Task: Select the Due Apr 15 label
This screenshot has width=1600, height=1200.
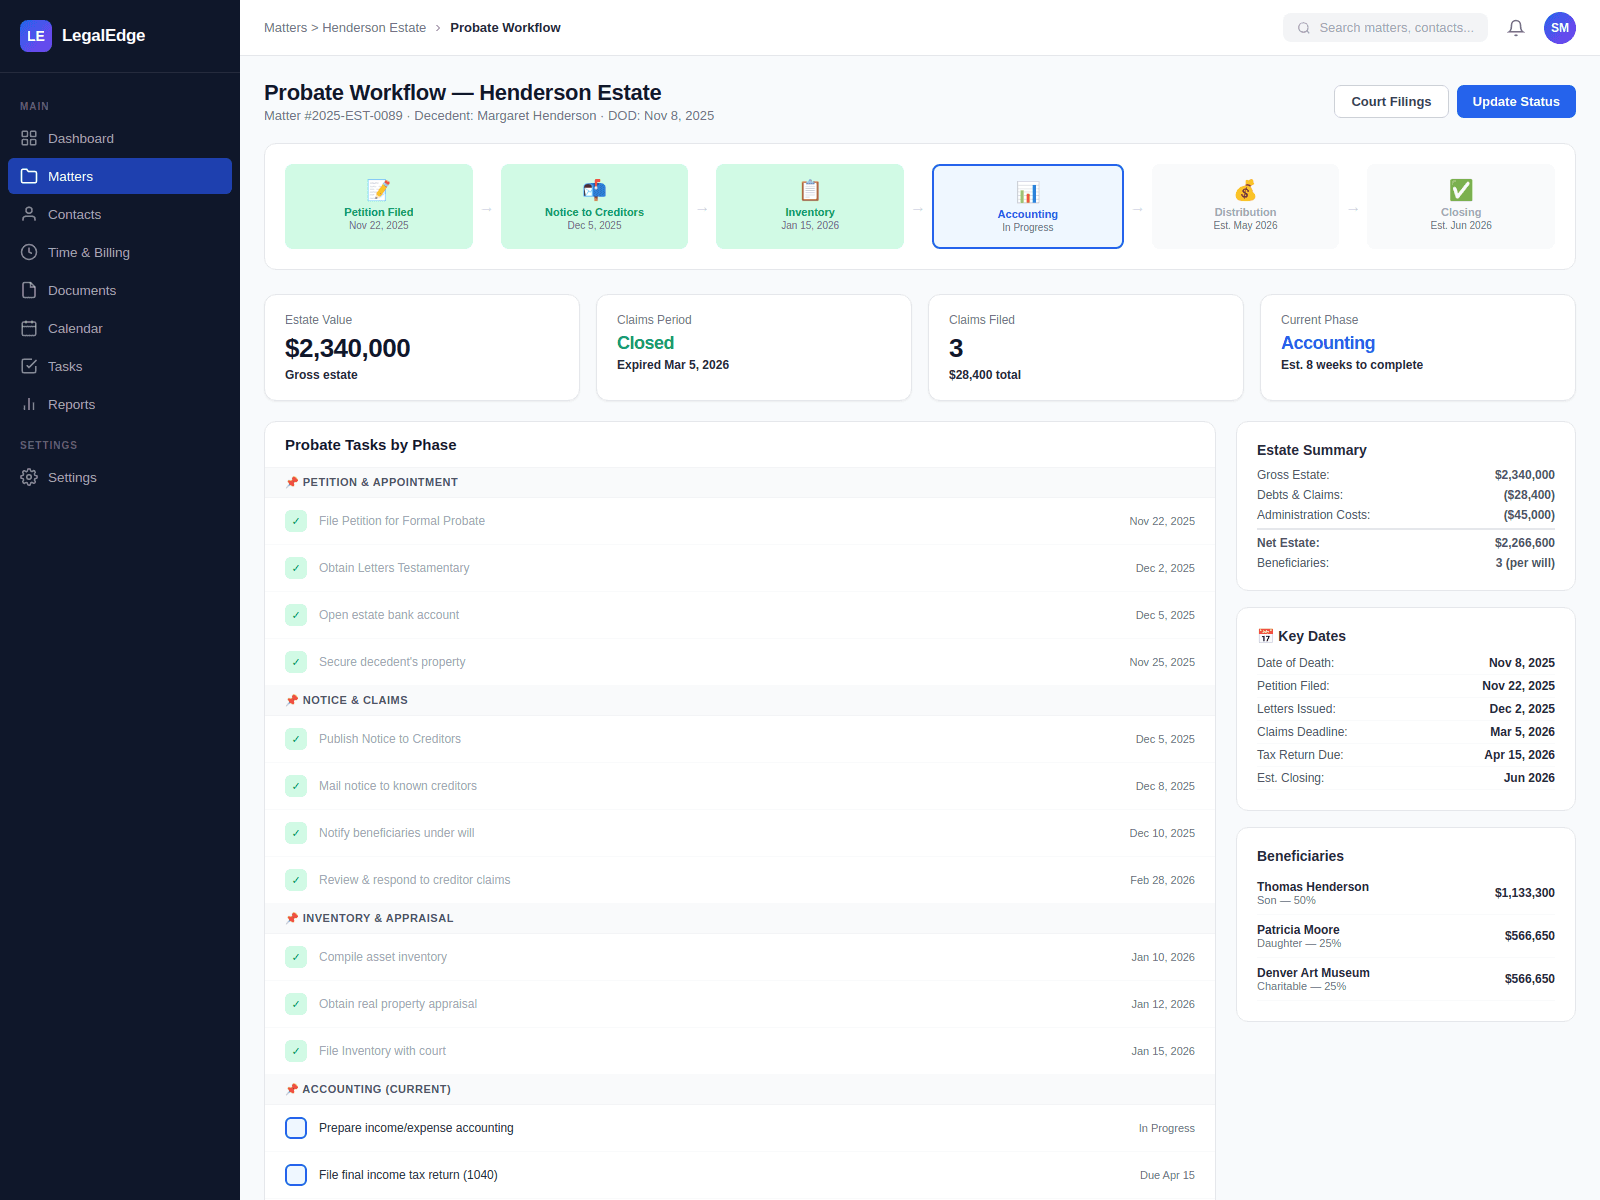Action: point(1167,1175)
